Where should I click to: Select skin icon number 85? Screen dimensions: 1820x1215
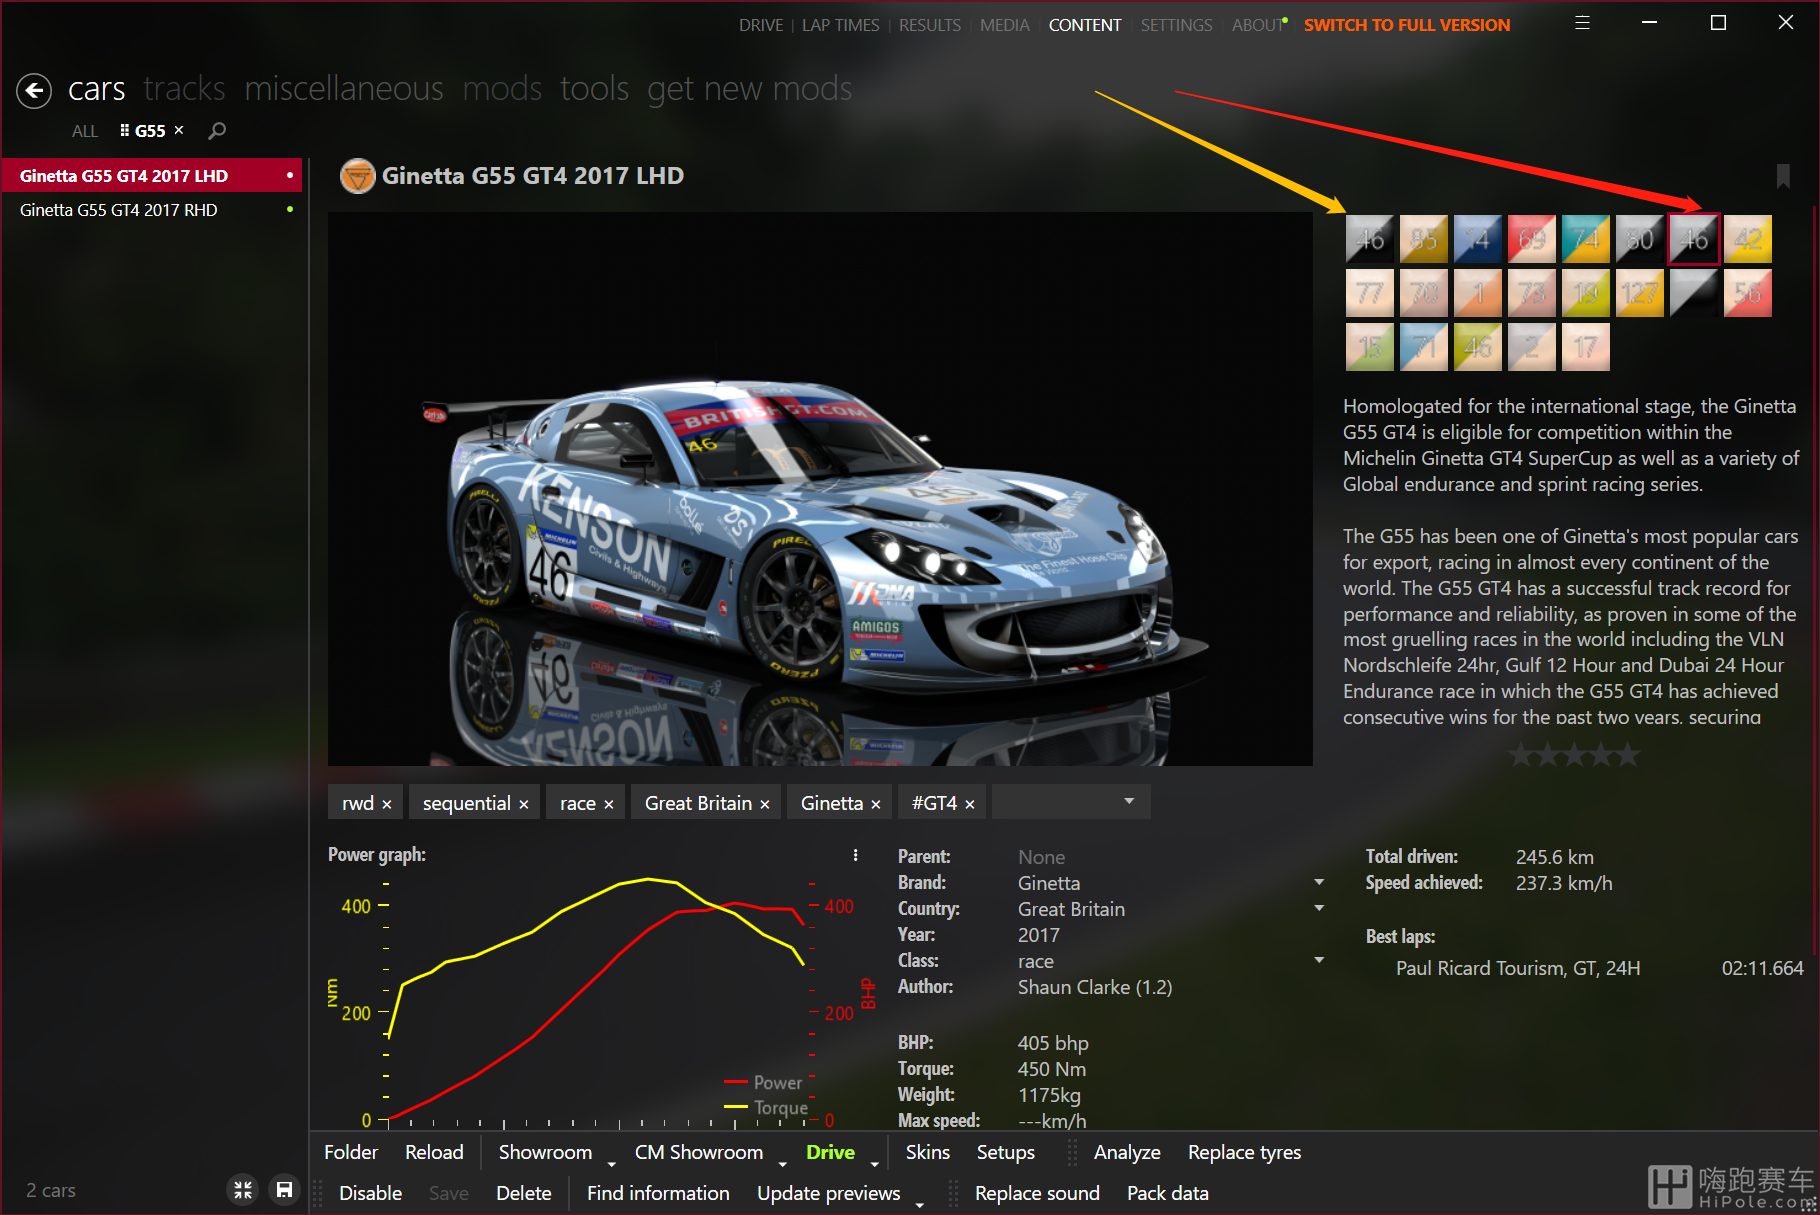tap(1424, 239)
